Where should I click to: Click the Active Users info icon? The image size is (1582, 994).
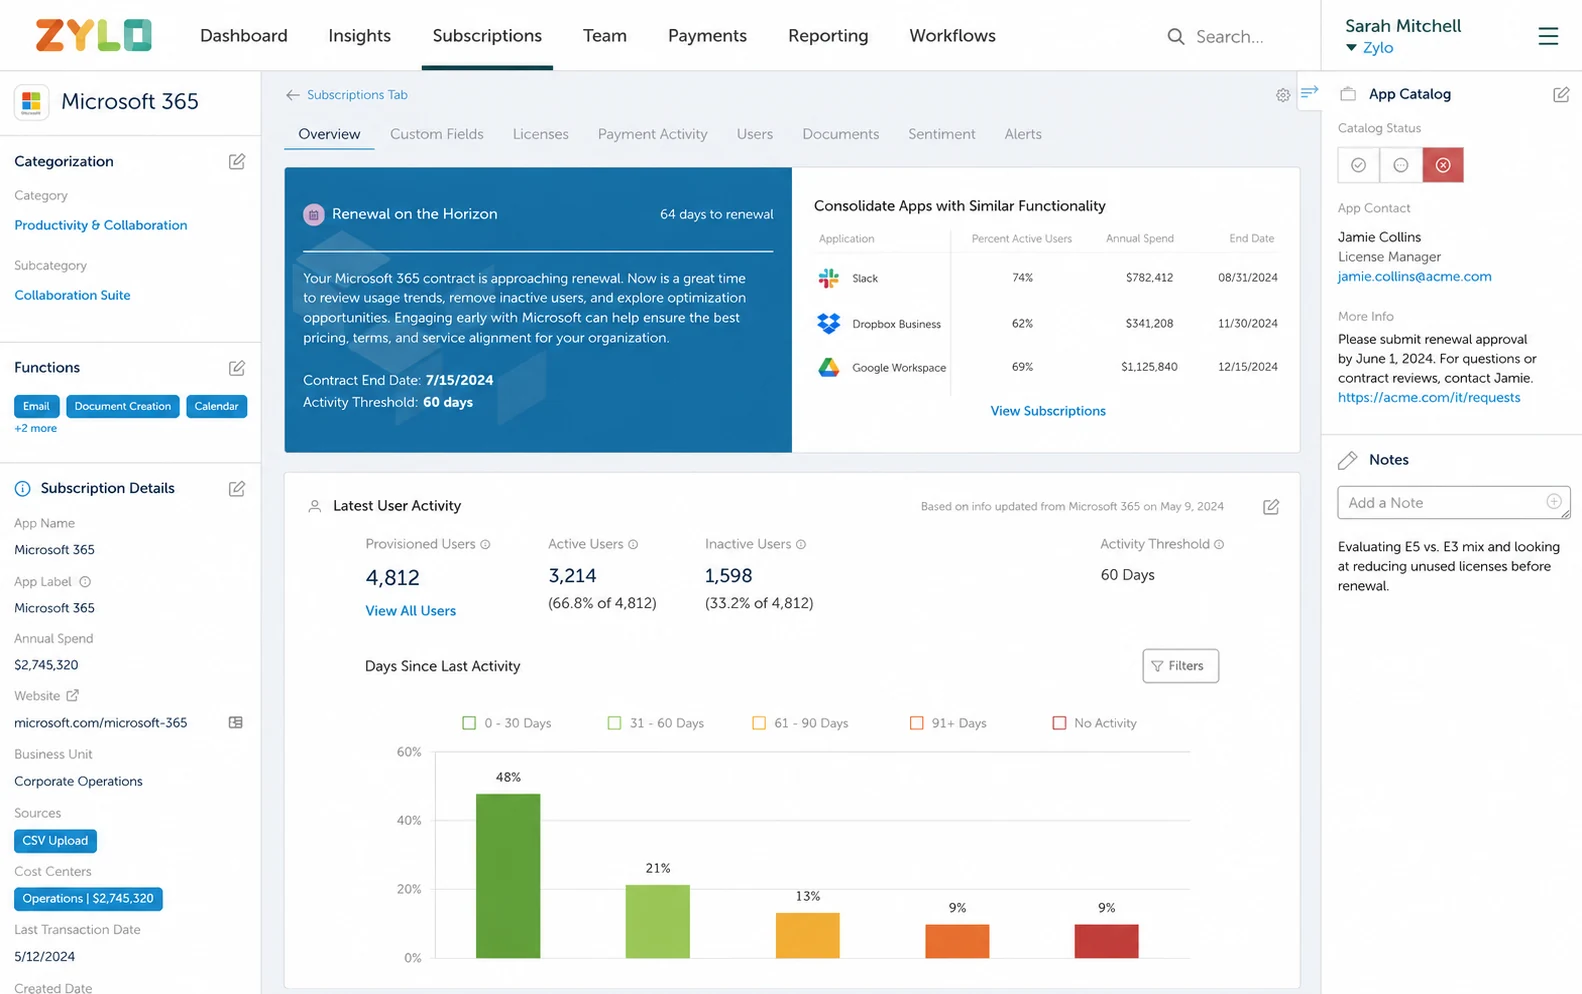pos(633,545)
